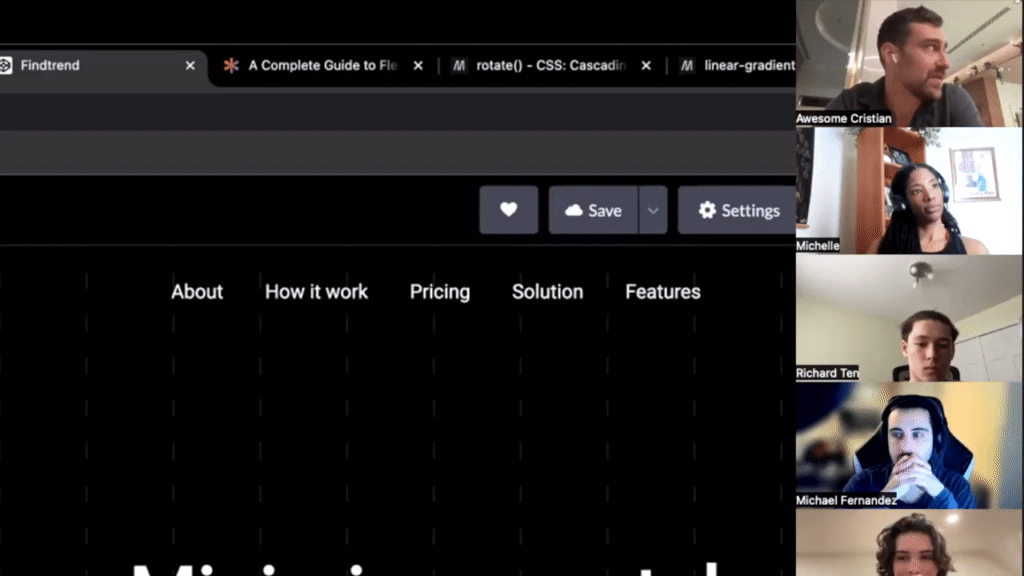Open the Save options dropdown arrow
Image resolution: width=1024 pixels, height=576 pixels.
pos(652,210)
